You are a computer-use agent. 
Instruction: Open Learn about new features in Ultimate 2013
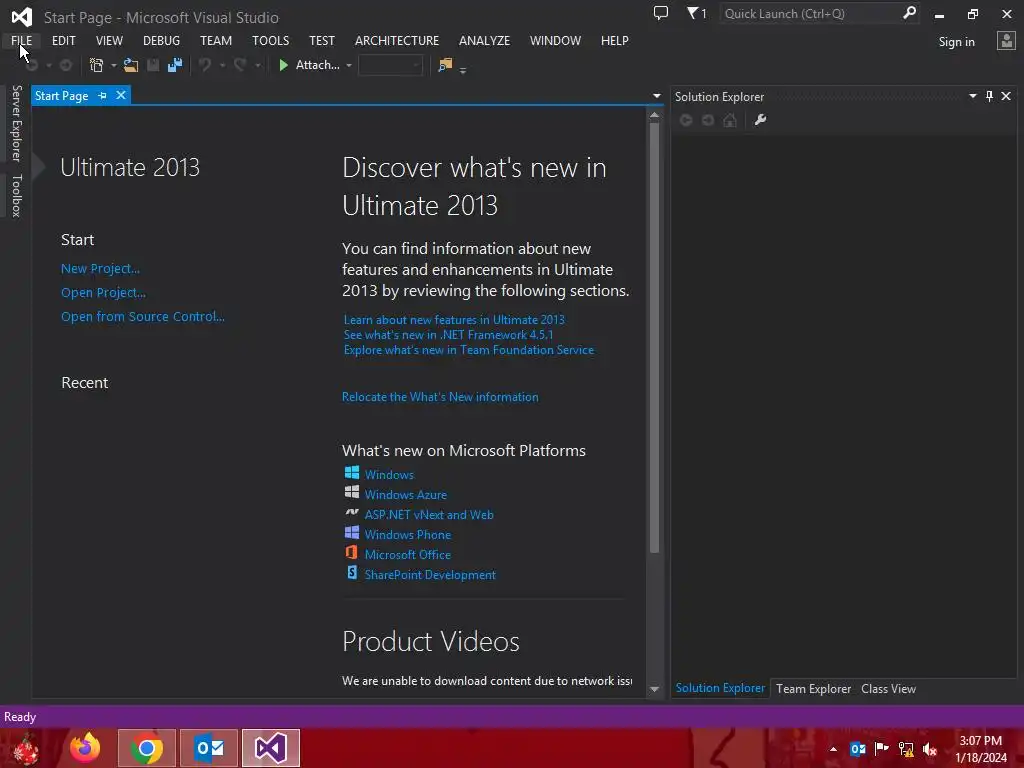point(454,319)
